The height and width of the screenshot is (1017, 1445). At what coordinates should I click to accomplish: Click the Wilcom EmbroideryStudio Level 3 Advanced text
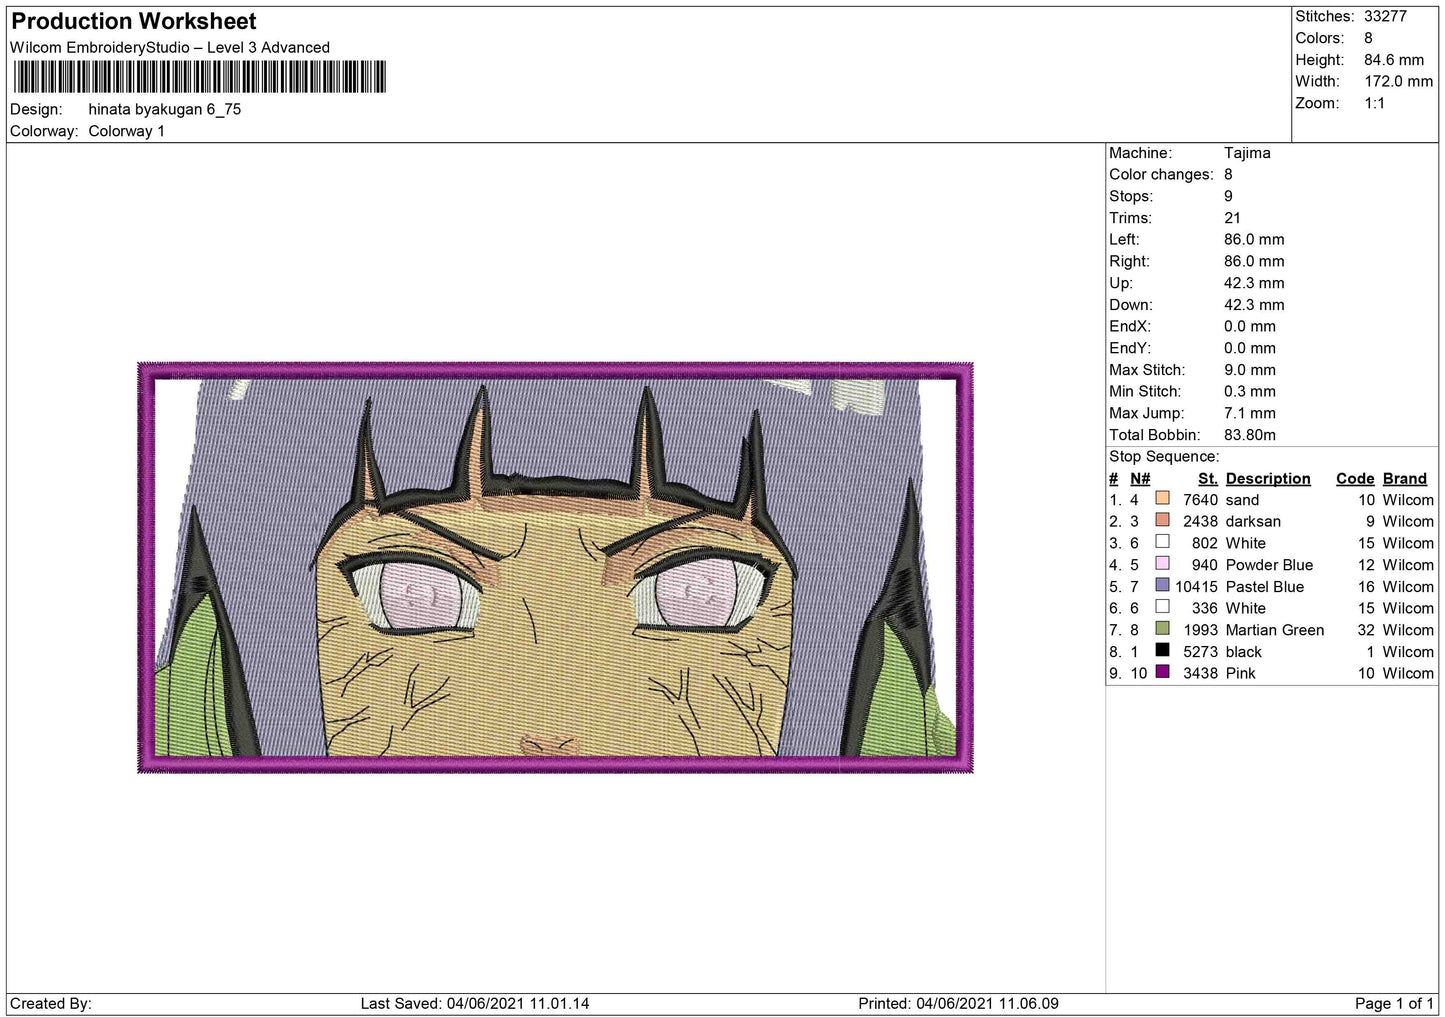pyautogui.click(x=170, y=47)
